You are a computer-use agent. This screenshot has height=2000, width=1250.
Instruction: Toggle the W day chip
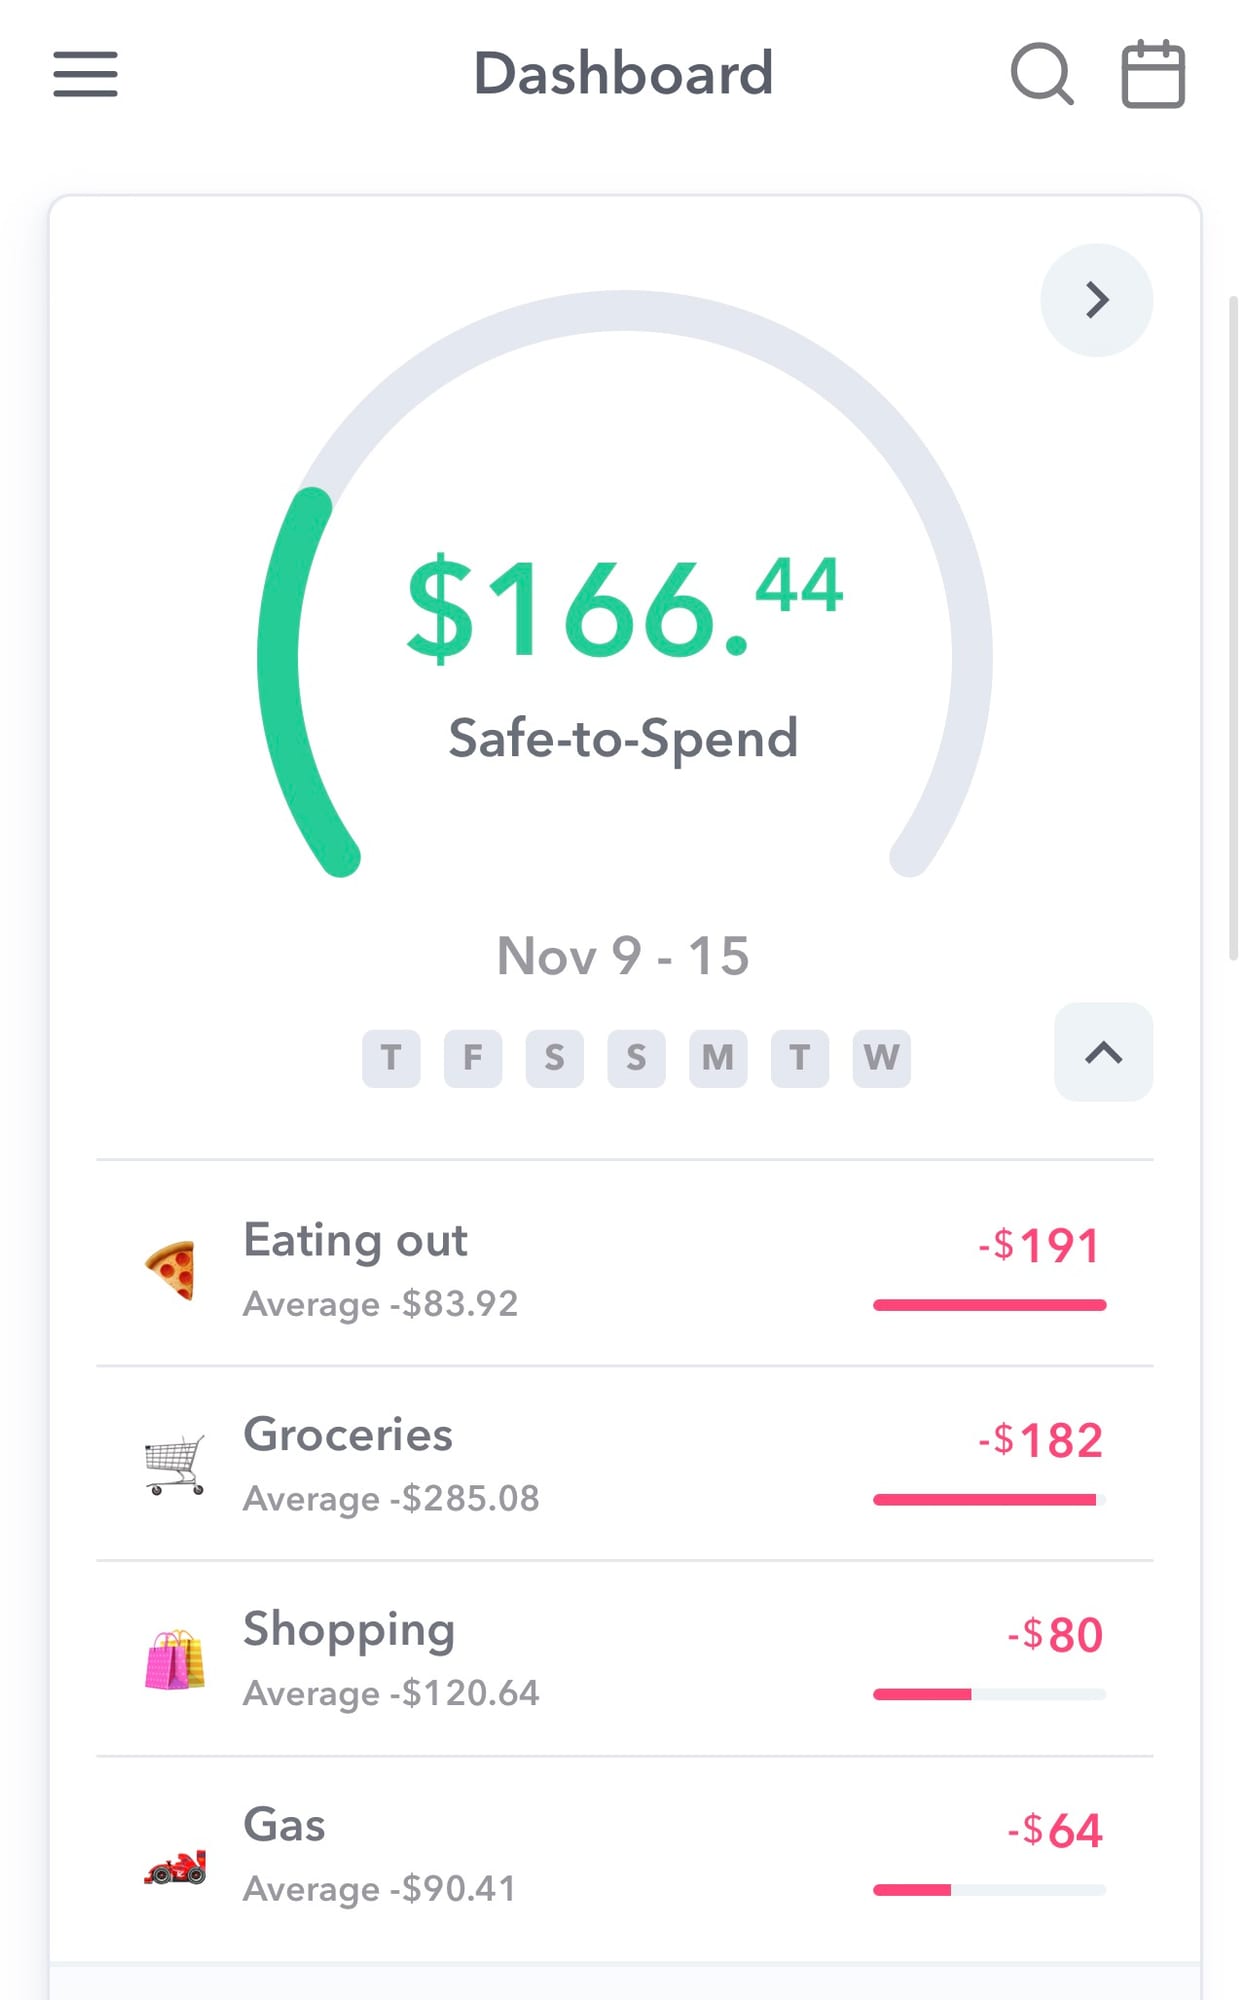881,1058
